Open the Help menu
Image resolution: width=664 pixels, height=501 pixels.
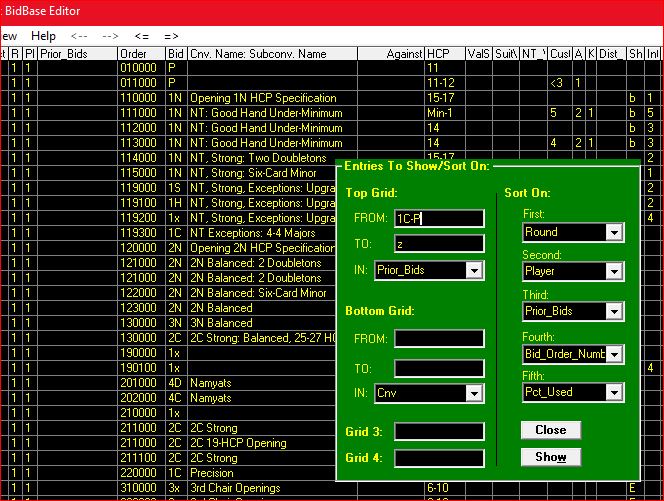point(46,36)
